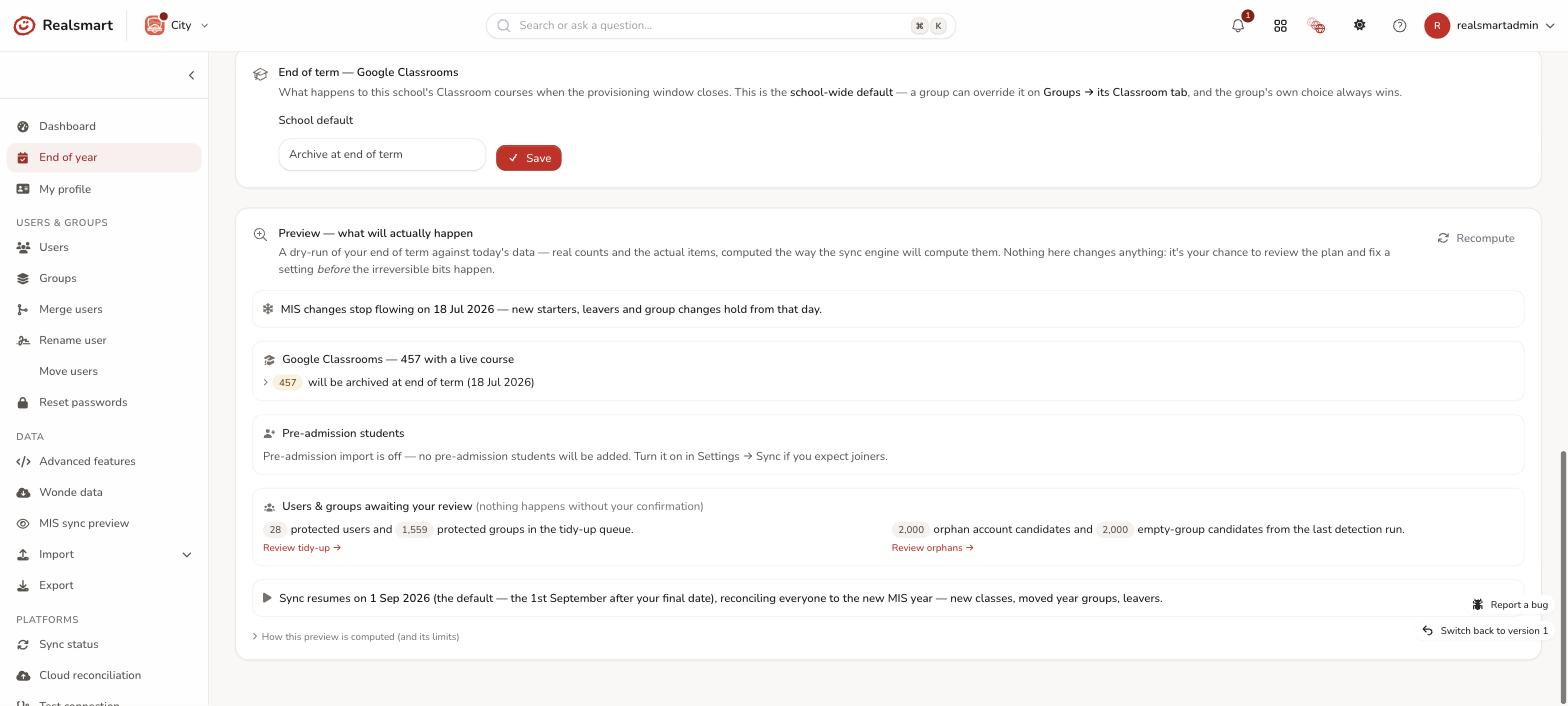
Task: Select End of year in the sidebar
Action: [x=104, y=157]
